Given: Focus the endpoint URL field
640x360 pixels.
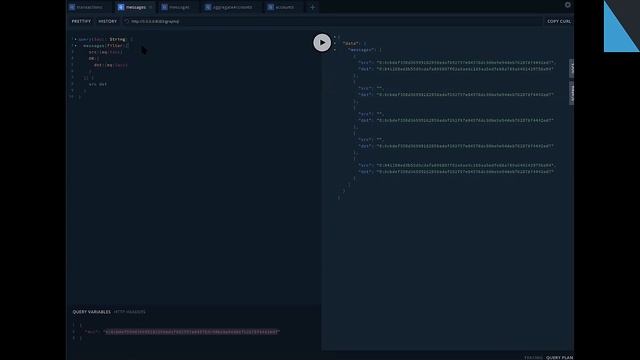Looking at the screenshot, I should click(333, 21).
